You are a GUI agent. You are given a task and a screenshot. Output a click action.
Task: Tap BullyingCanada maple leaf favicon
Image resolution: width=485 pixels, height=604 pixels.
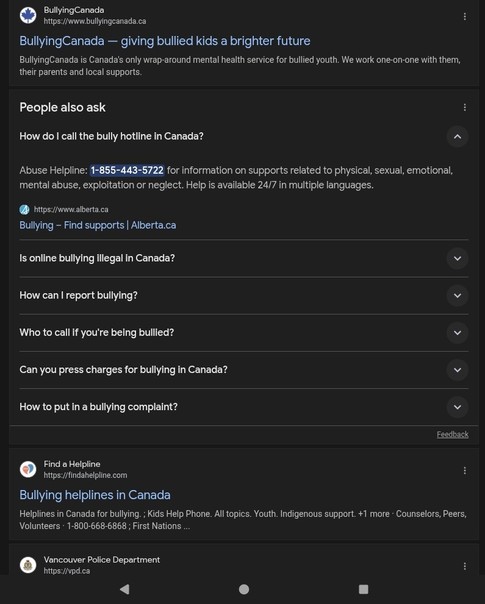tap(28, 15)
